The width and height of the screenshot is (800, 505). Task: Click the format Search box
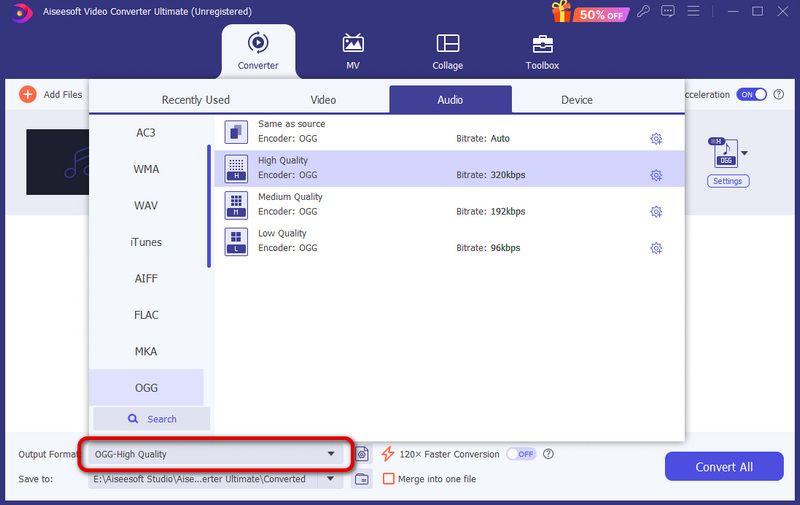(152, 419)
